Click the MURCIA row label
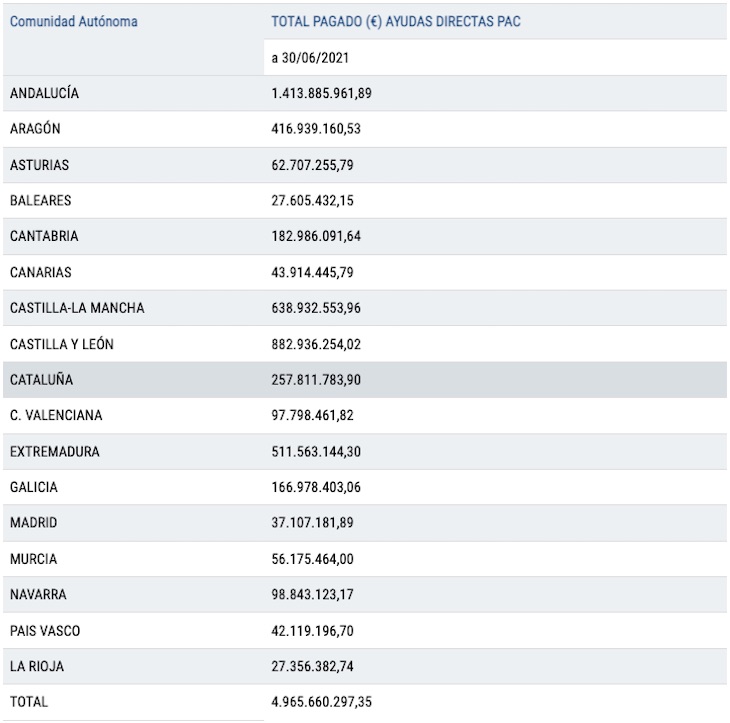730x723 pixels. 34,559
